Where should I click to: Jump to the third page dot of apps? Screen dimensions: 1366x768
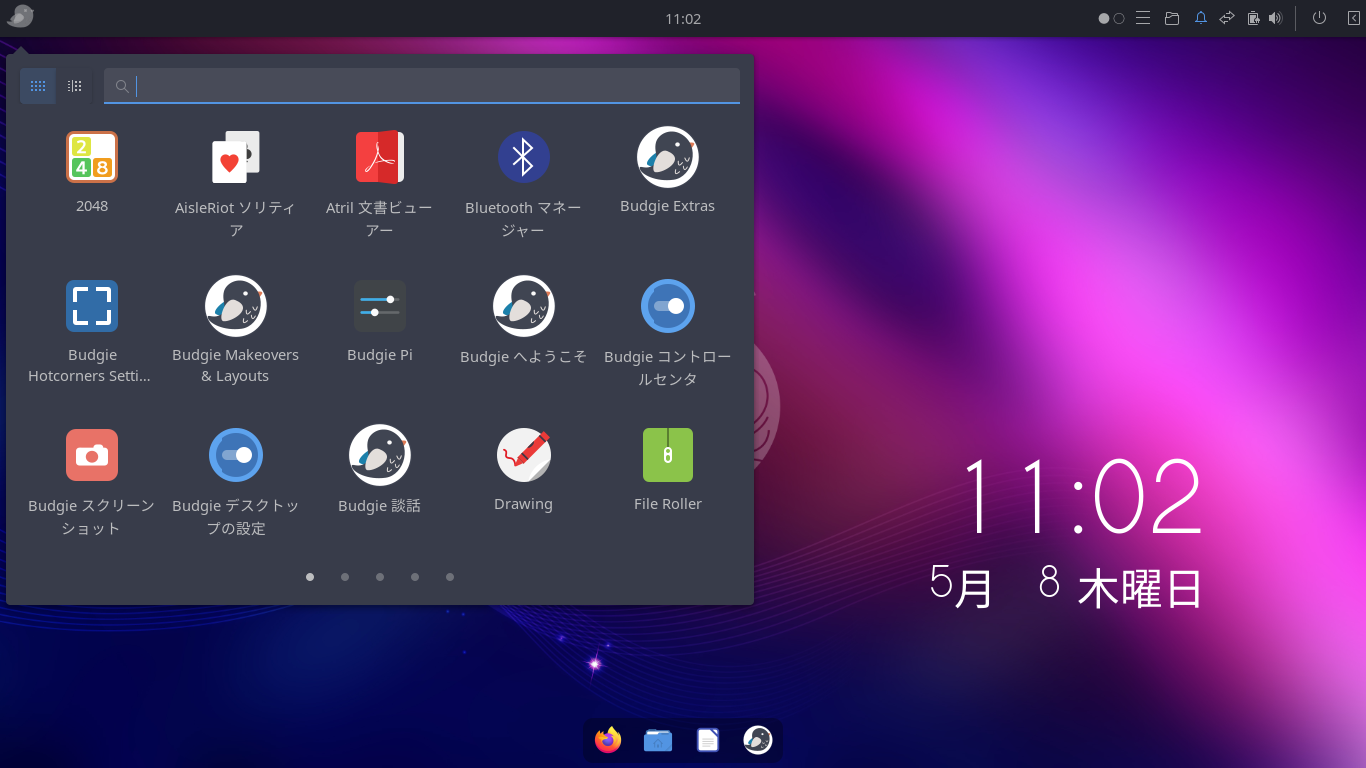click(x=380, y=577)
